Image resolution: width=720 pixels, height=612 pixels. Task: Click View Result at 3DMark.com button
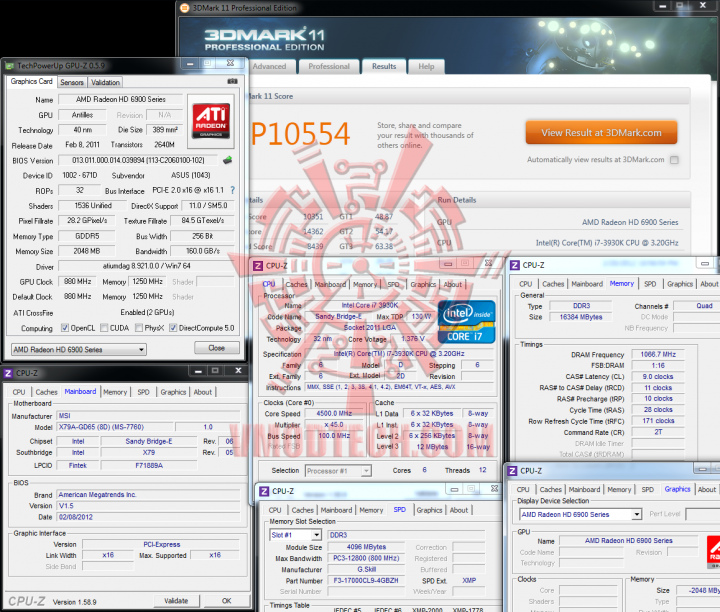(x=601, y=133)
